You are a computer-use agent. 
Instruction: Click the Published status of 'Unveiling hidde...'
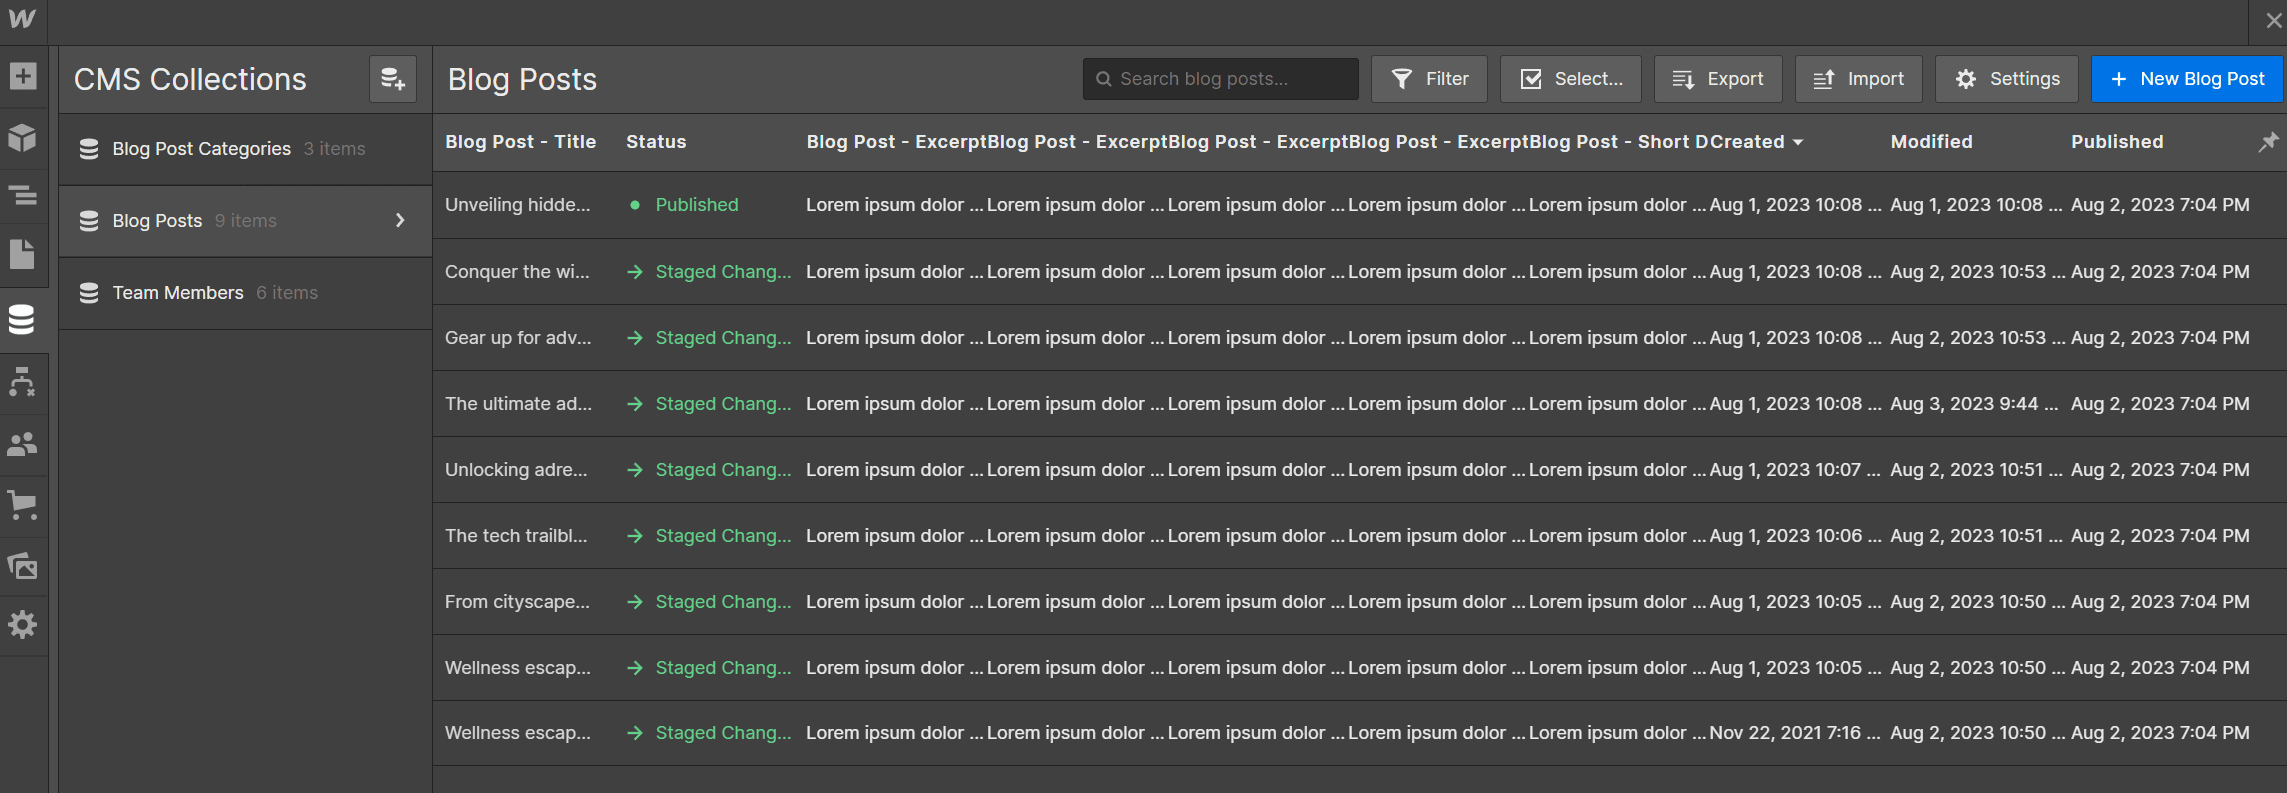point(696,205)
